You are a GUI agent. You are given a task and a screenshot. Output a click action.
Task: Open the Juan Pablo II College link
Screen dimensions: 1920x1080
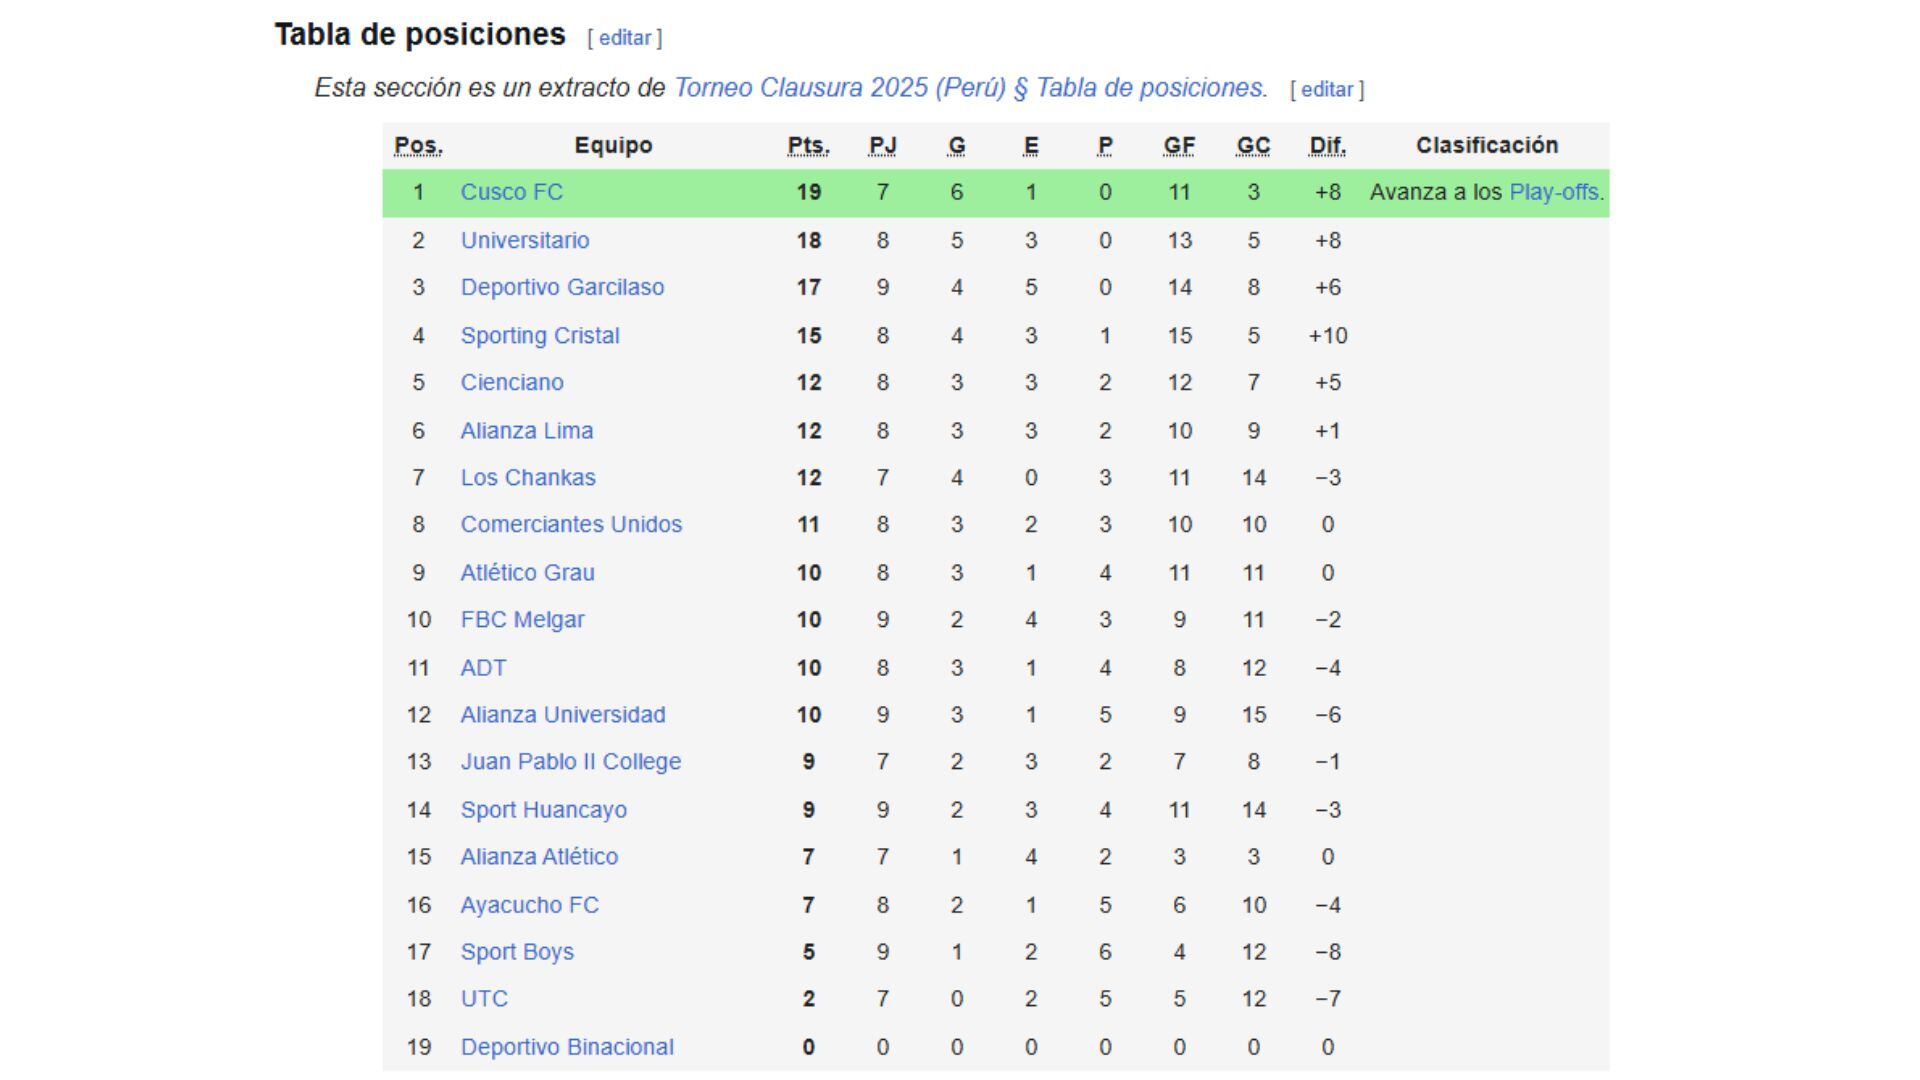tap(571, 762)
